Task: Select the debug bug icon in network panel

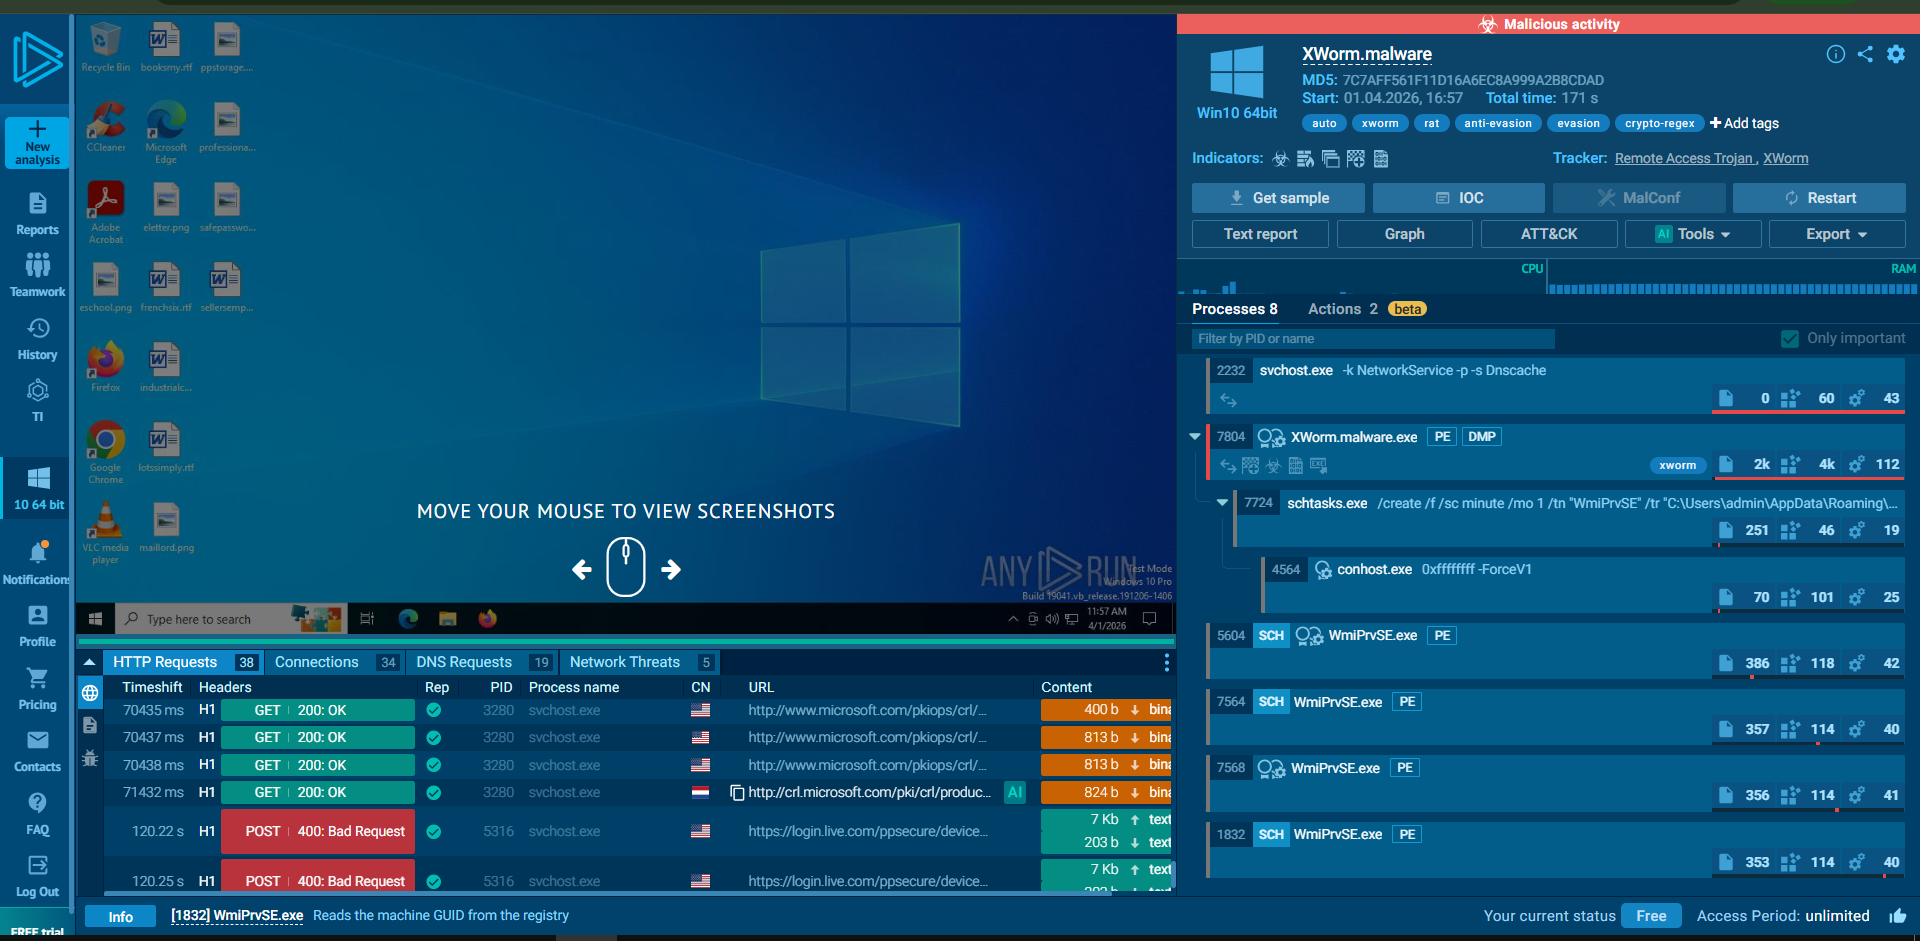Action: 90,758
